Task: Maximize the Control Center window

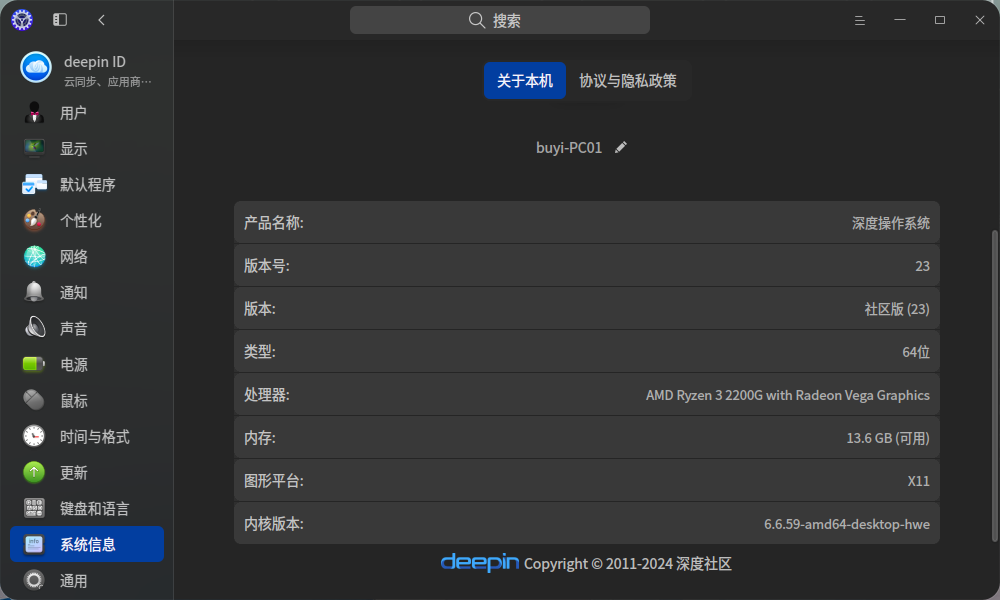Action: click(x=939, y=20)
